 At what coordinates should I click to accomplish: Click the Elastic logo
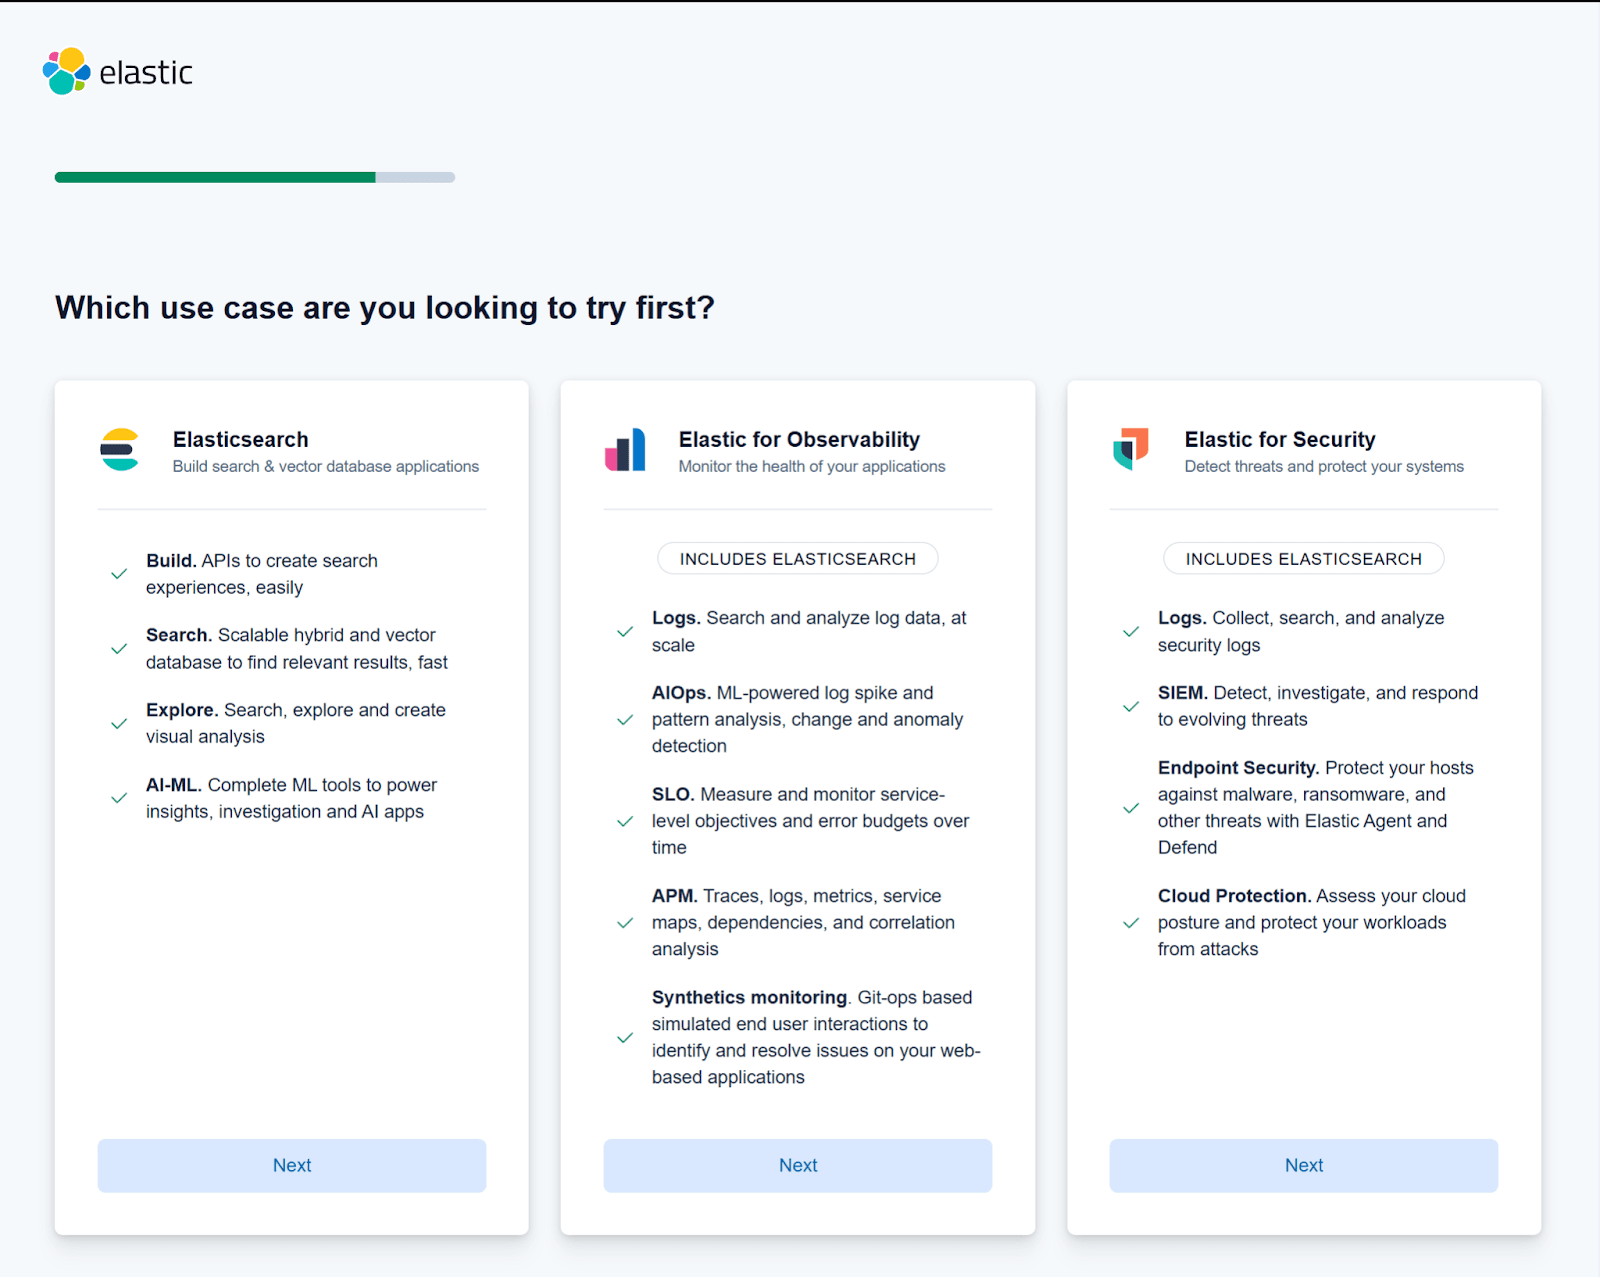(x=117, y=71)
